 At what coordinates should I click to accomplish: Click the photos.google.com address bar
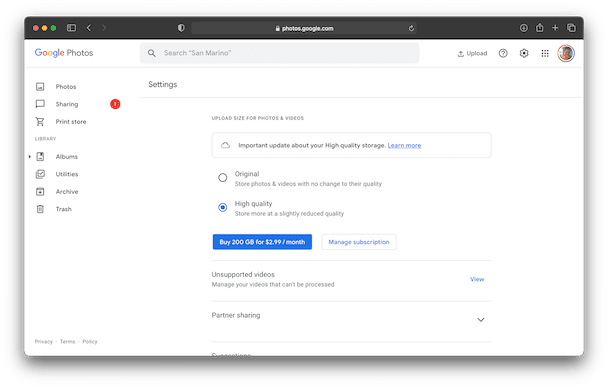(304, 28)
